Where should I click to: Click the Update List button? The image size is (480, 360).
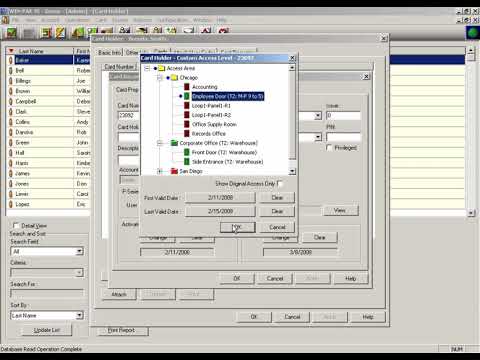[x=47, y=330]
